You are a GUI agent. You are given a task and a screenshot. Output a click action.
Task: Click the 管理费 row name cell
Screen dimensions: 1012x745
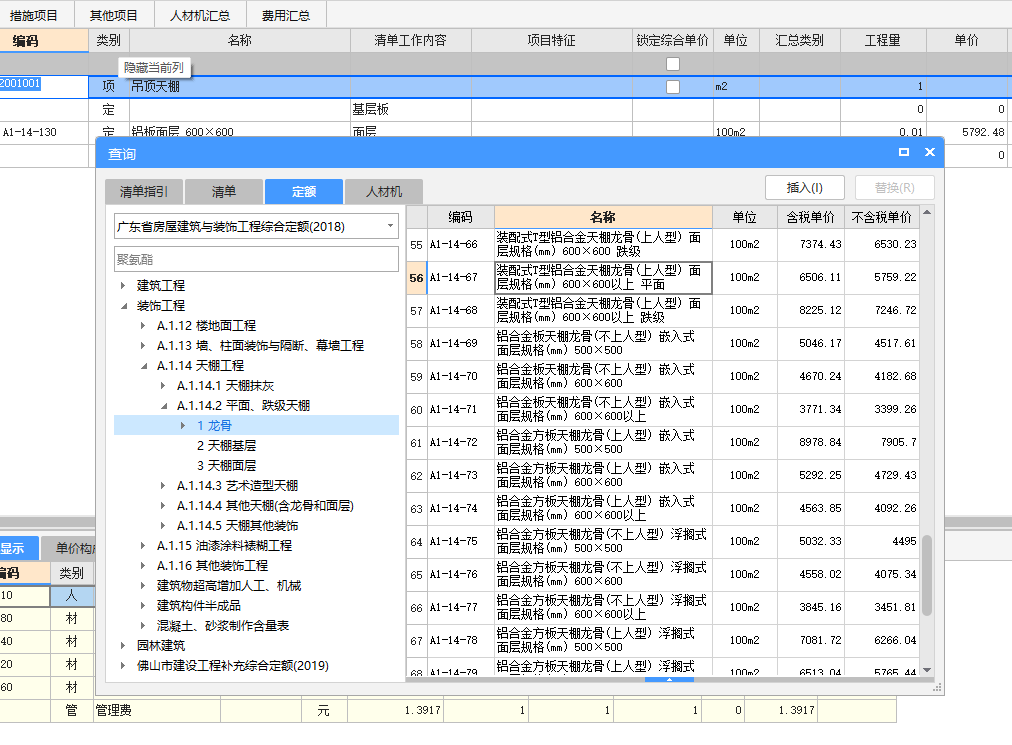(157, 710)
